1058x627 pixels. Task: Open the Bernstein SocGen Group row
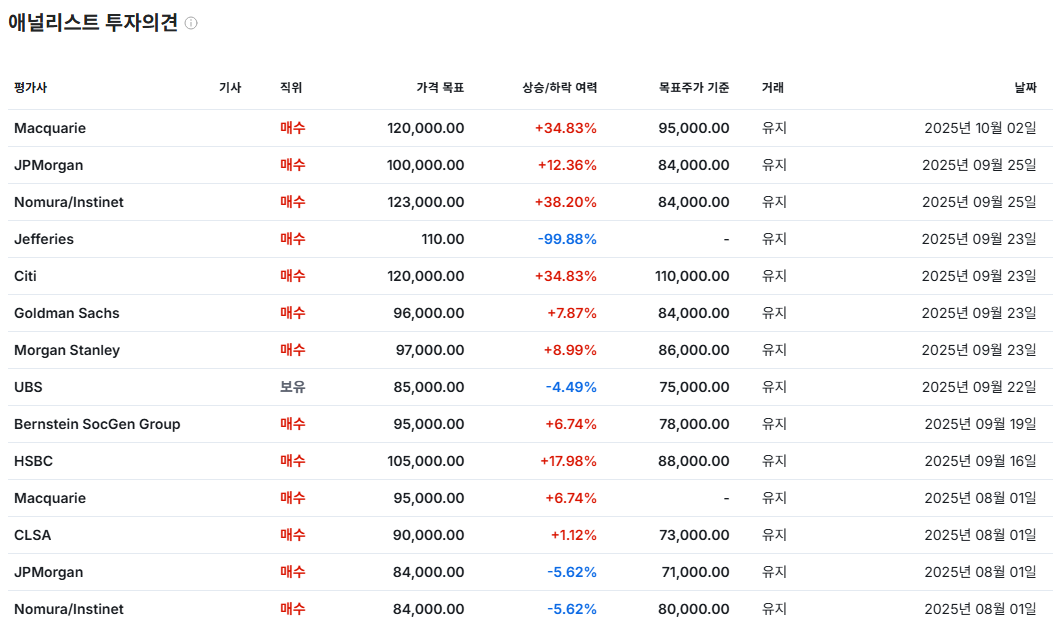530,425
